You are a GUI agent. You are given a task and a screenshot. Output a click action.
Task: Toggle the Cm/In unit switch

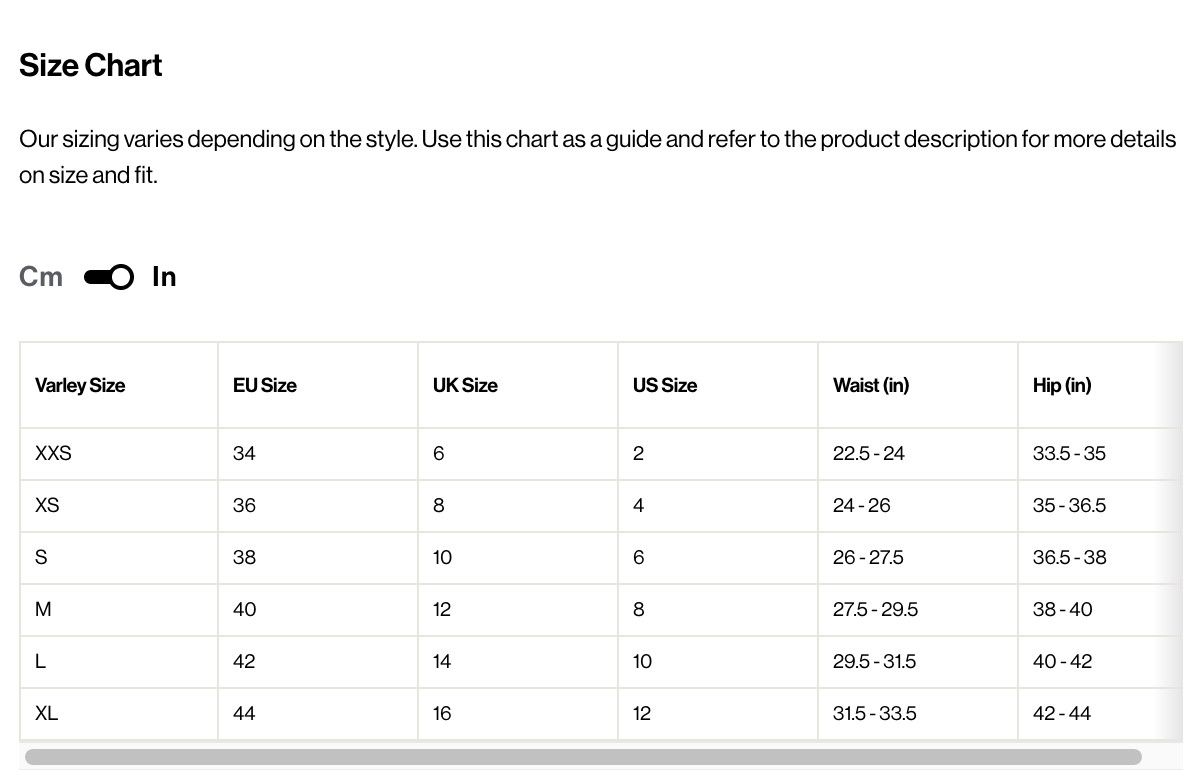tap(109, 277)
